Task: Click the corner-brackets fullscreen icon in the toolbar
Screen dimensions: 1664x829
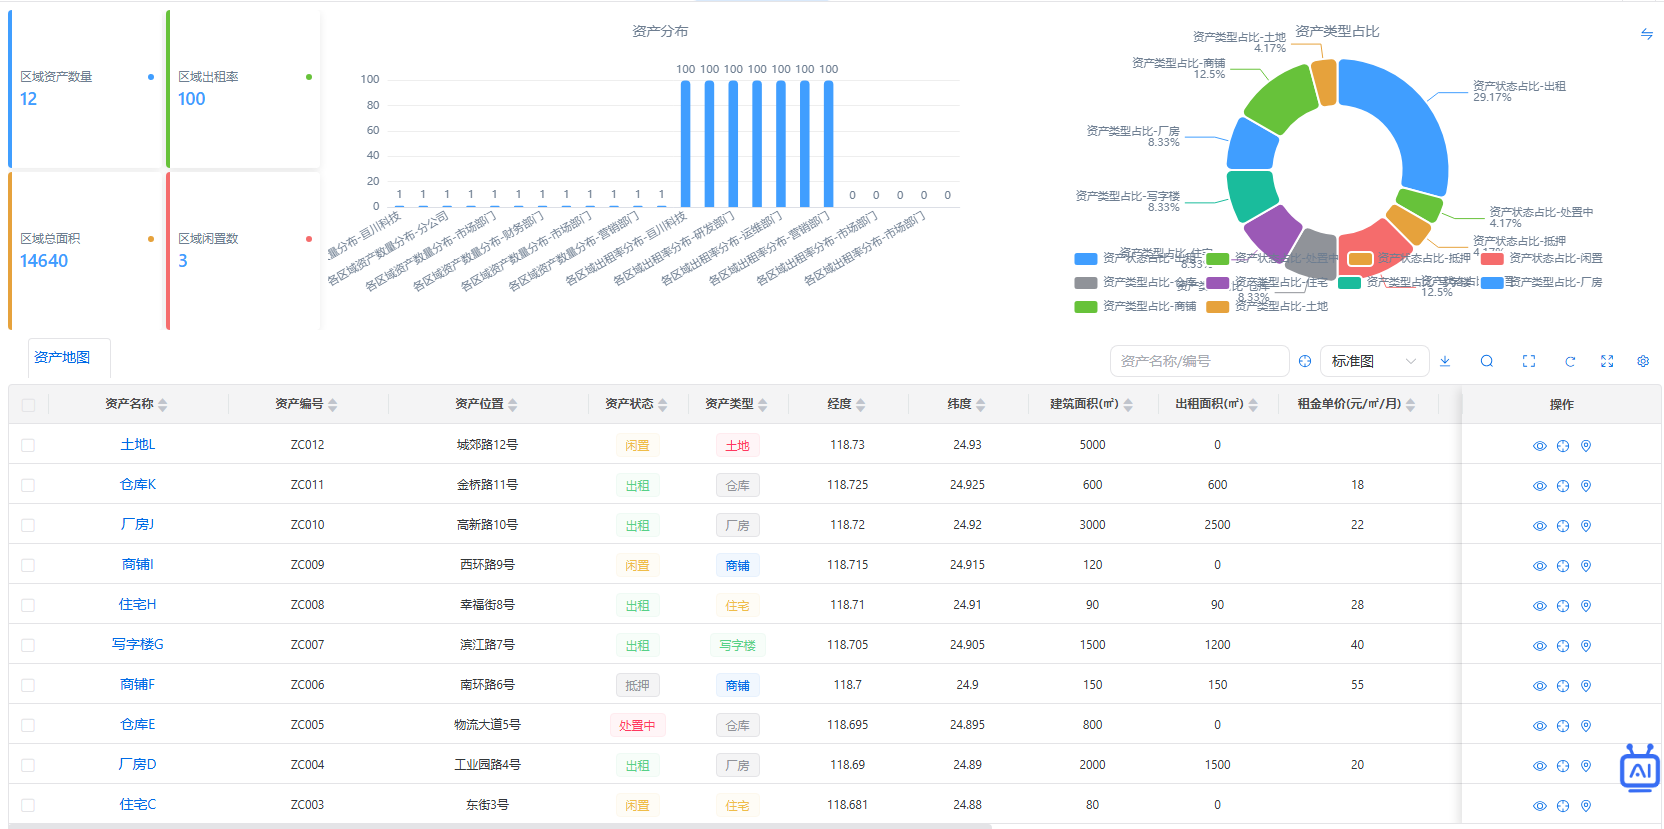Action: coord(1529,361)
